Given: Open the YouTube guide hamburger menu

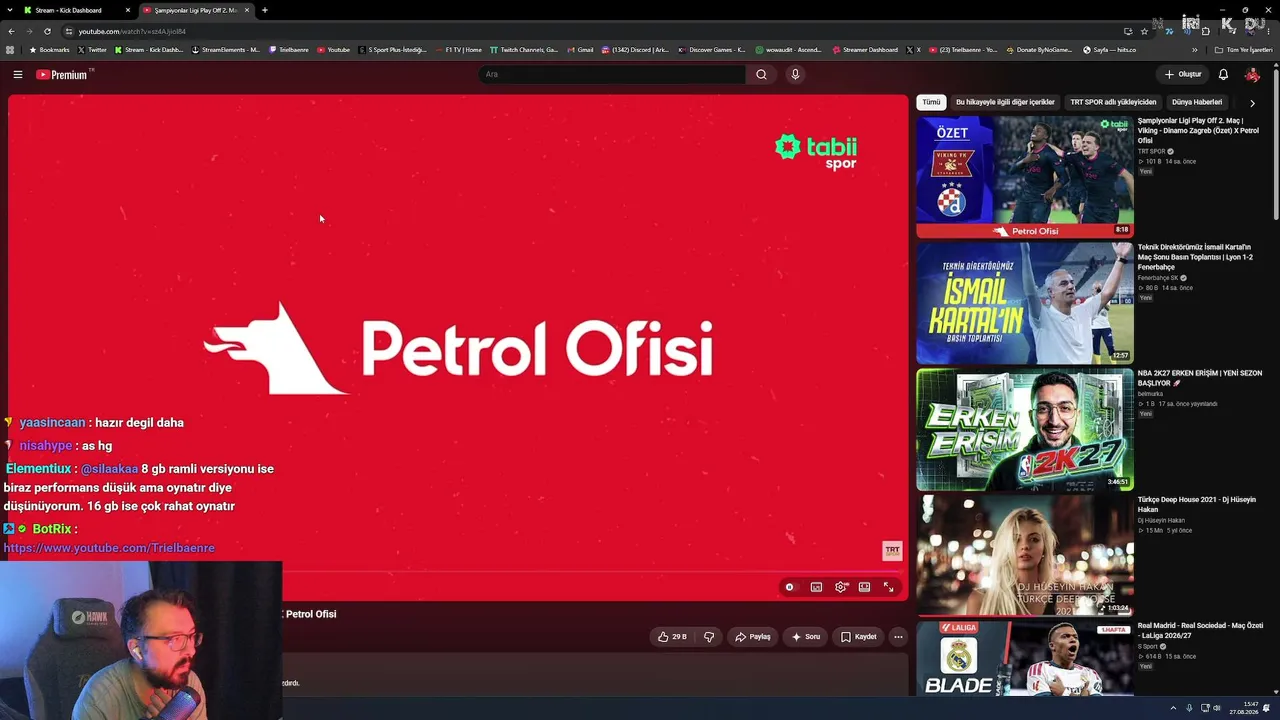Looking at the screenshot, I should pos(18,74).
